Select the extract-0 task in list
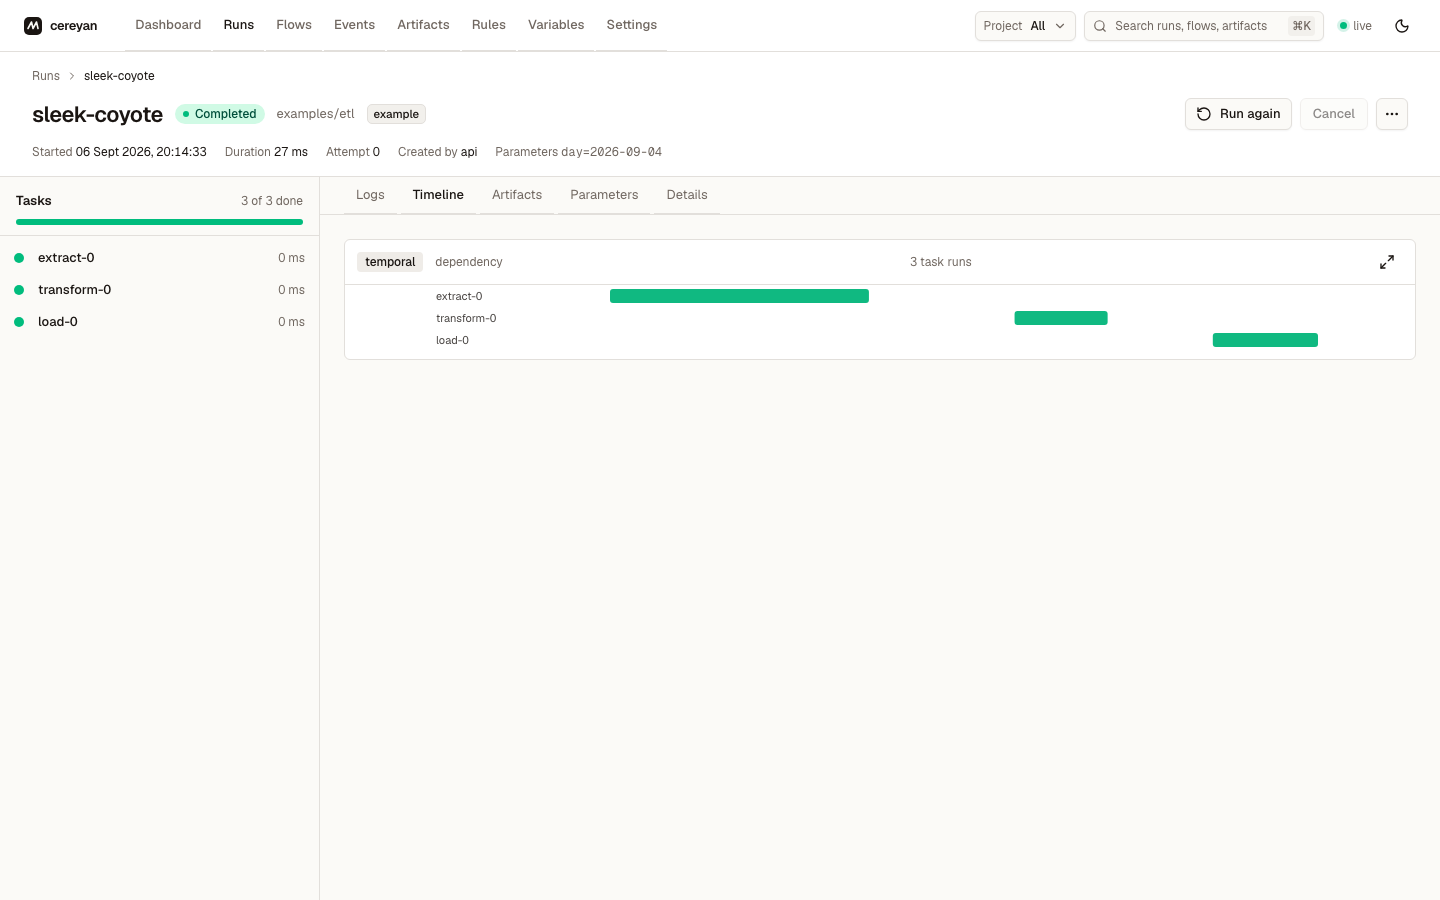Image resolution: width=1440 pixels, height=900 pixels. [x=160, y=258]
